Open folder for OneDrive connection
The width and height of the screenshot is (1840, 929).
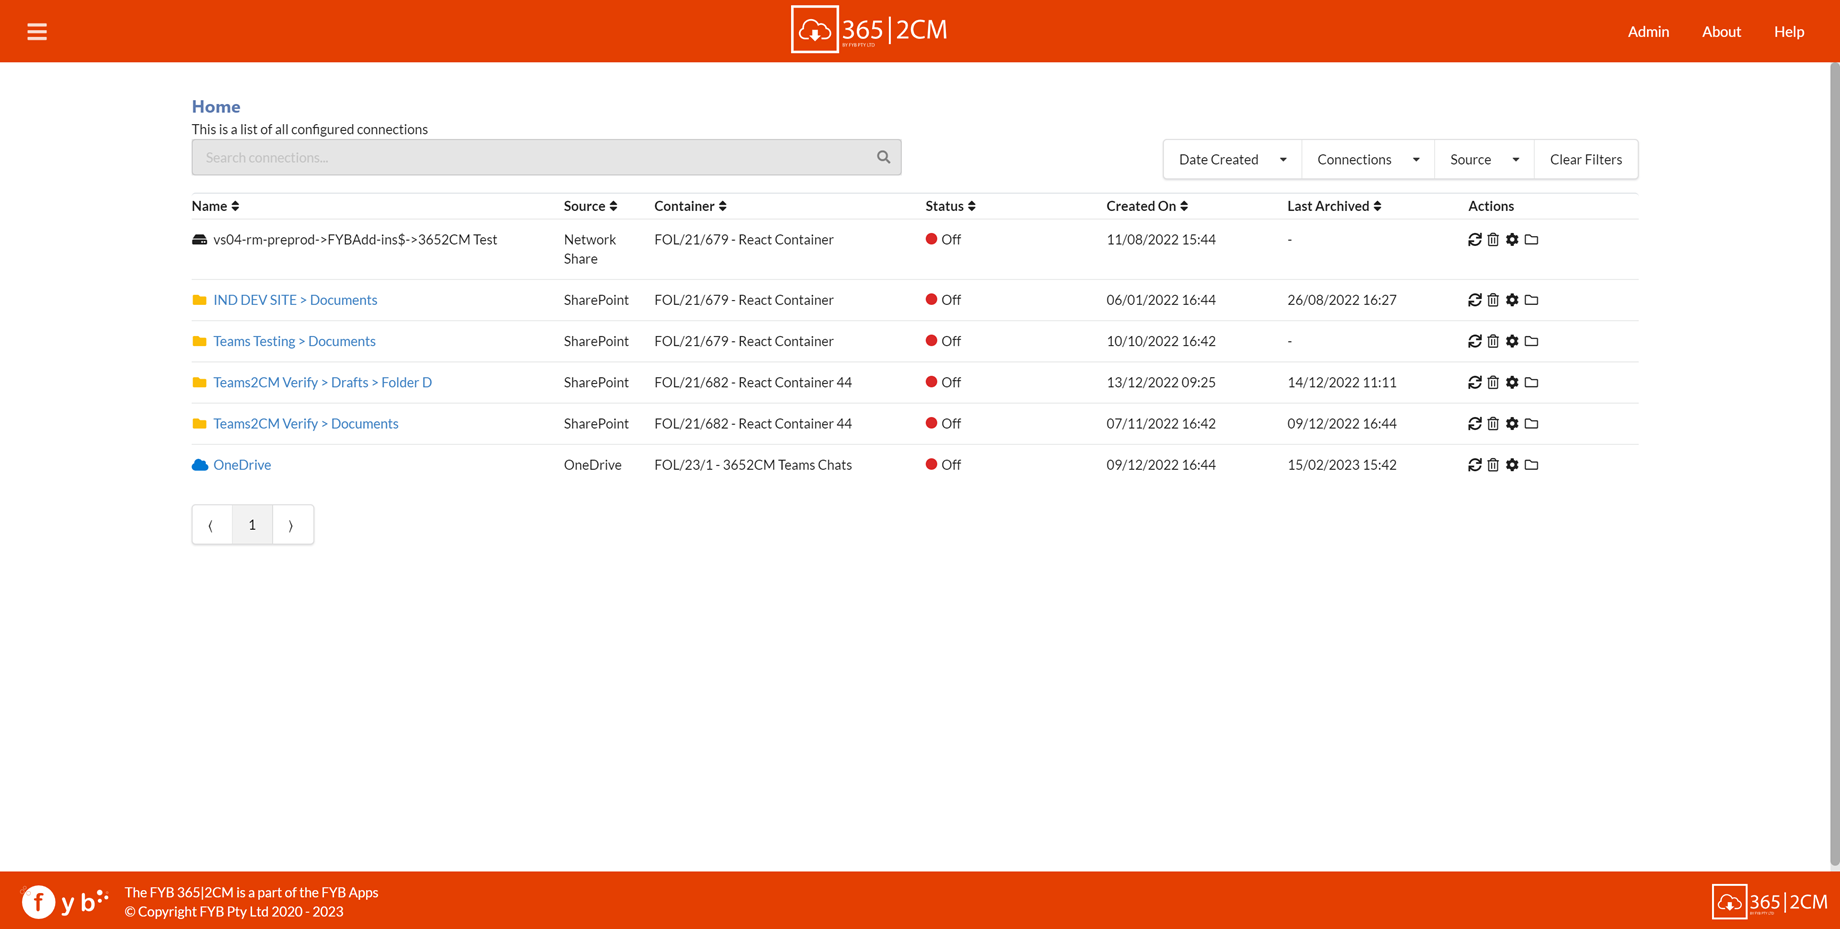tap(1531, 465)
